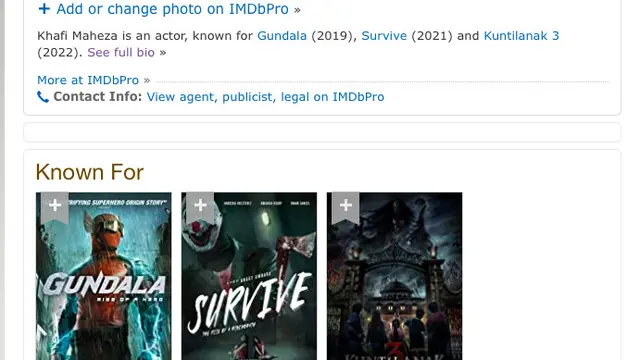Viewport: 640px width, 360px height.
Task: Open the Gundala poster thumbnail
Action: [104, 276]
